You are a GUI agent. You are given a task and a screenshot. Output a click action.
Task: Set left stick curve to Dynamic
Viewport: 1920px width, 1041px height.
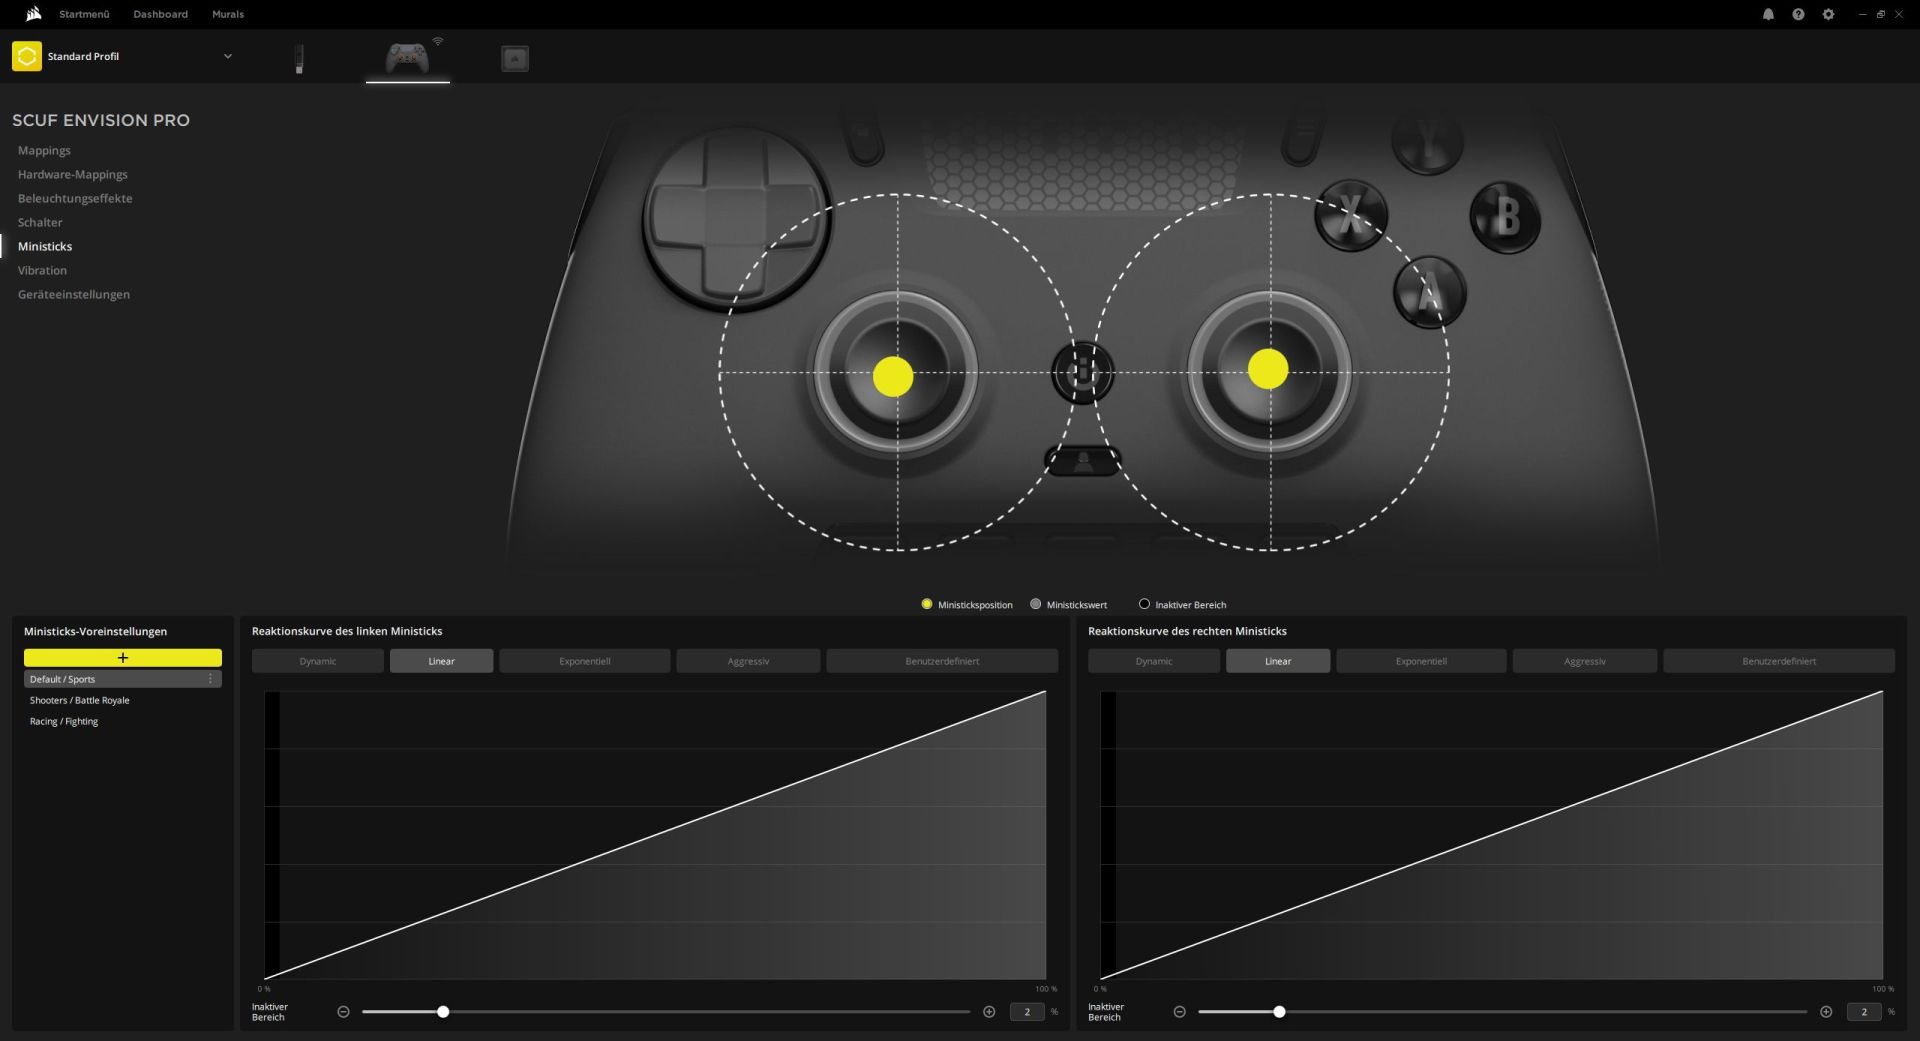[x=318, y=661]
